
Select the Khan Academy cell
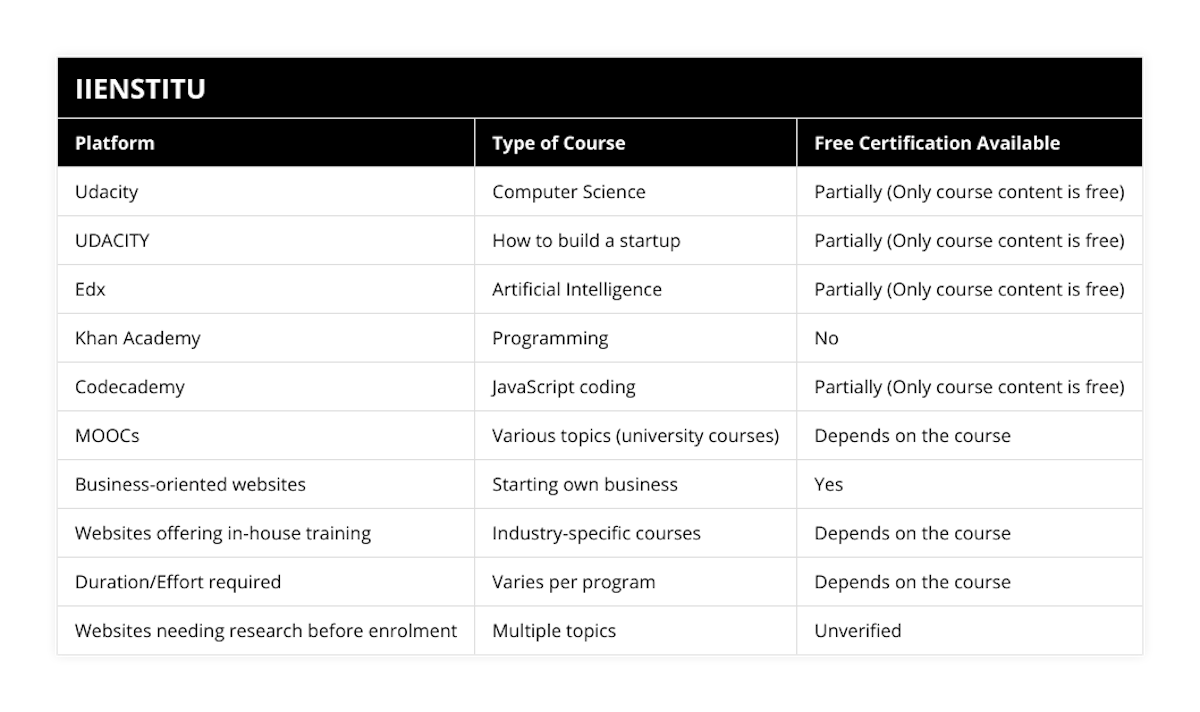point(137,338)
